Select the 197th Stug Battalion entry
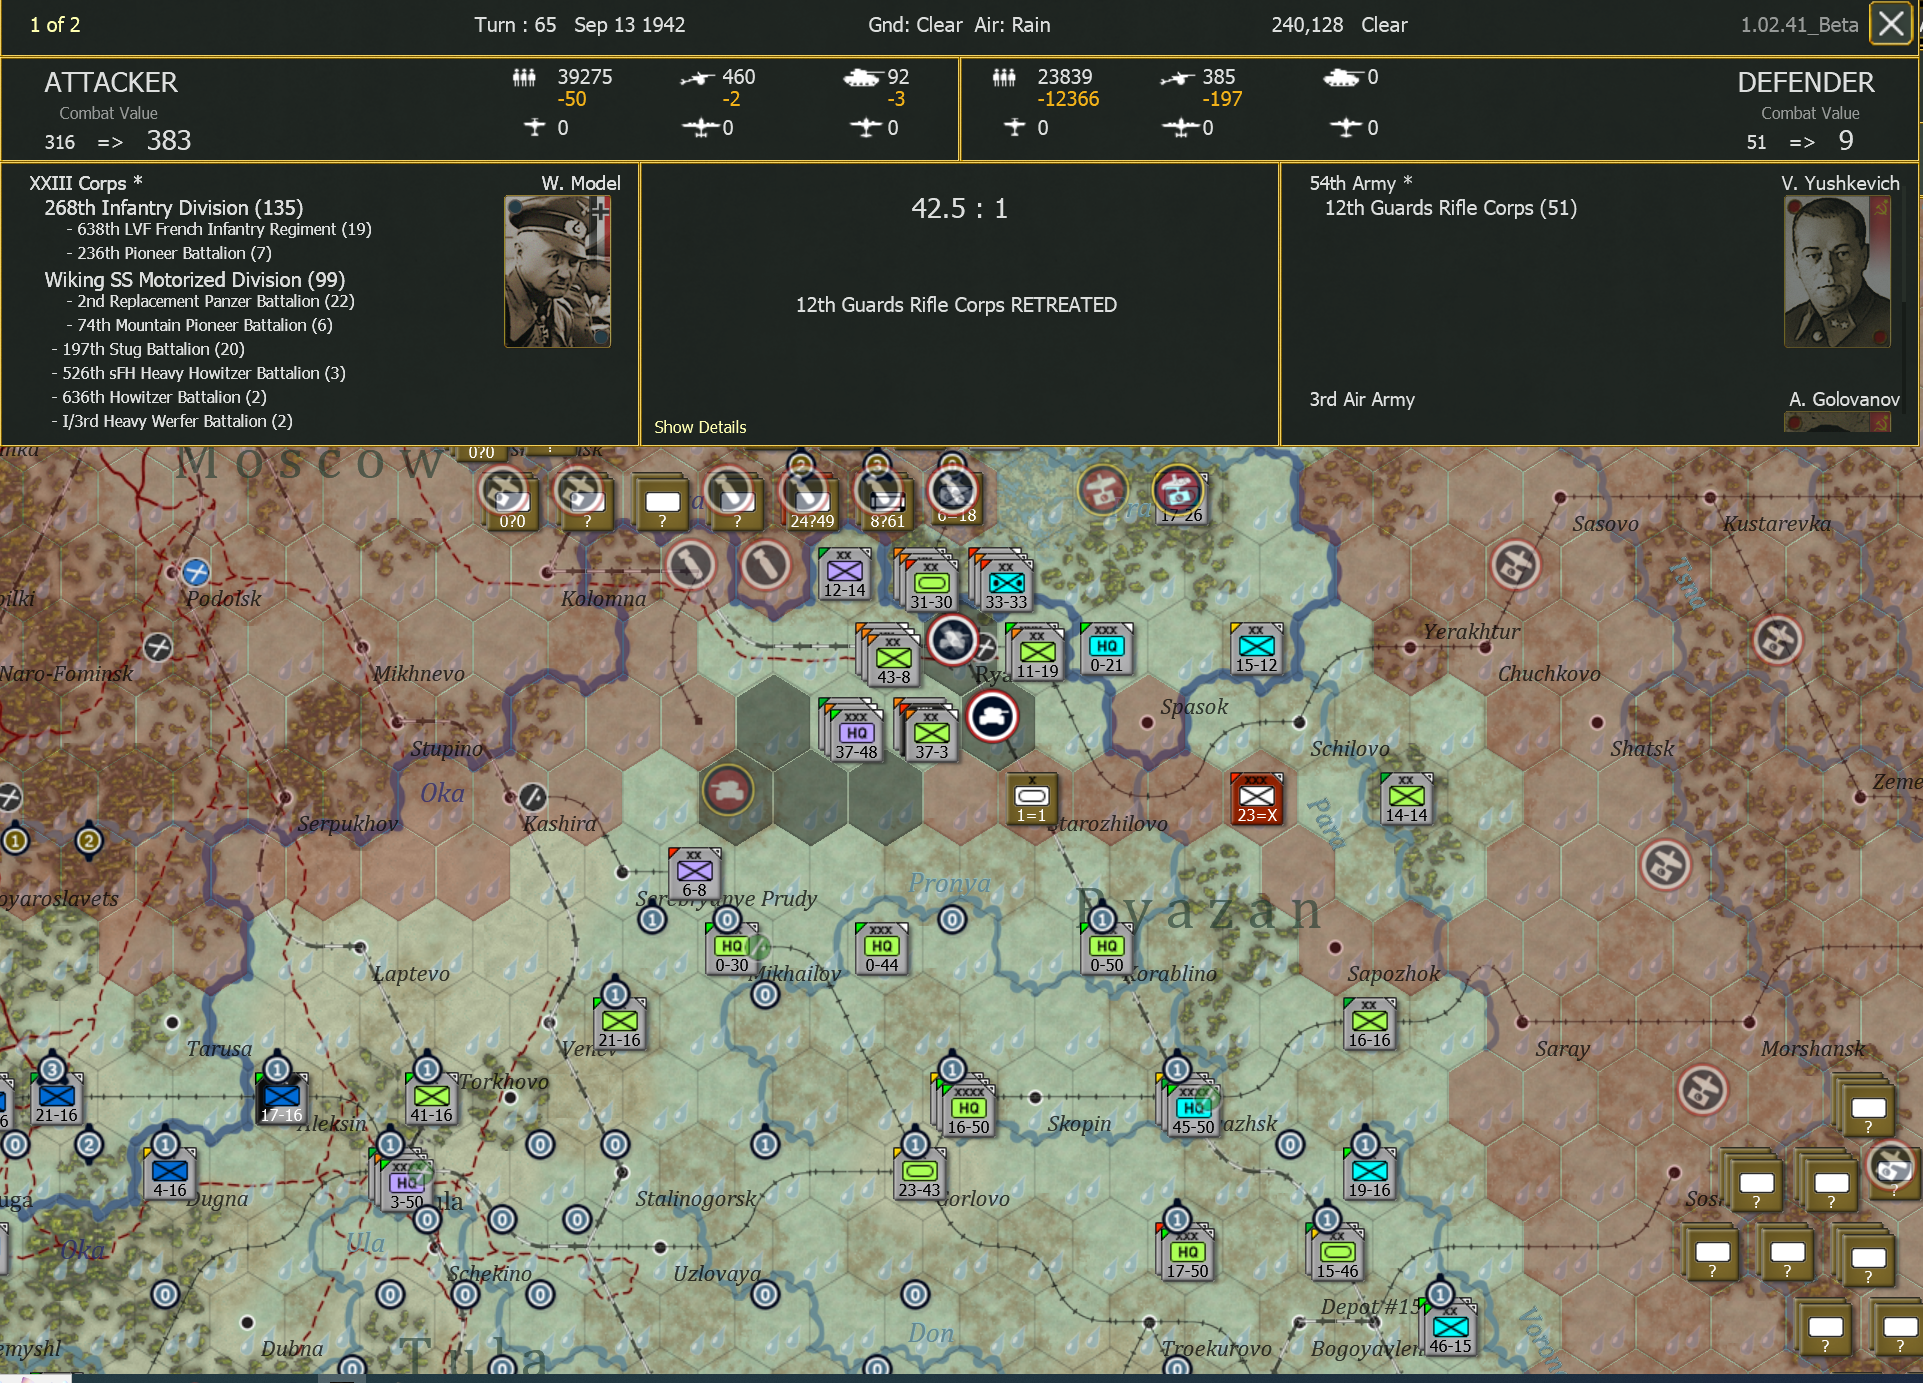Screen dimensions: 1923x1383 (x=153, y=349)
